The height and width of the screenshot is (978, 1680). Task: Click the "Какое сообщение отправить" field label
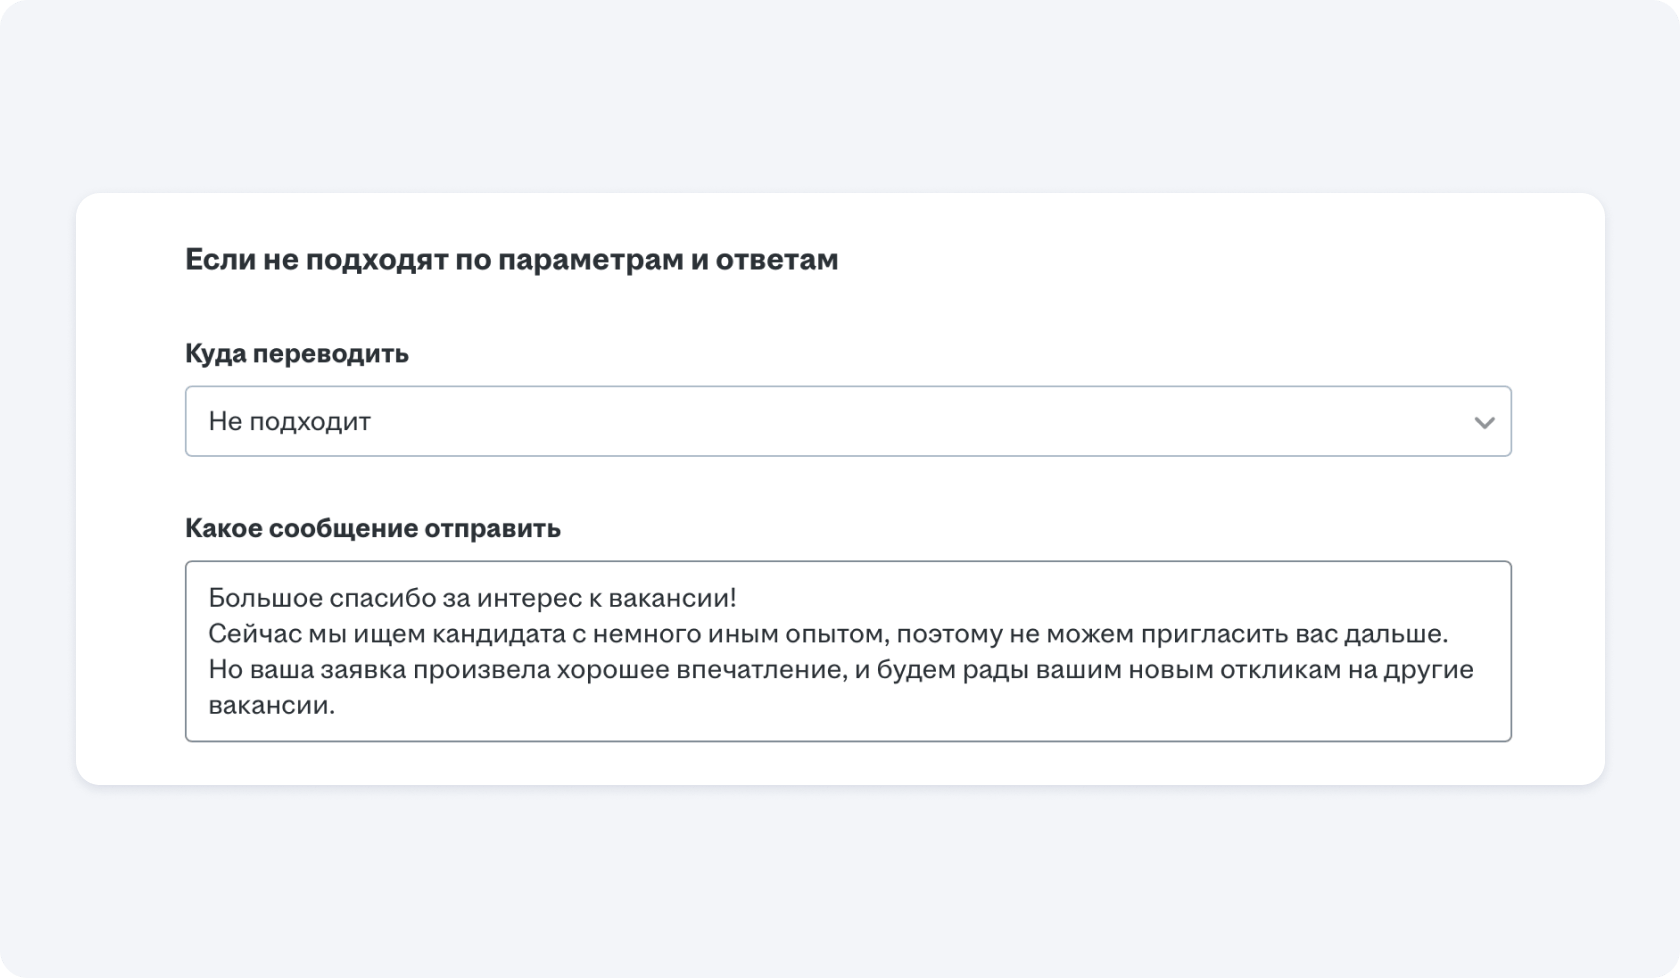point(373,528)
